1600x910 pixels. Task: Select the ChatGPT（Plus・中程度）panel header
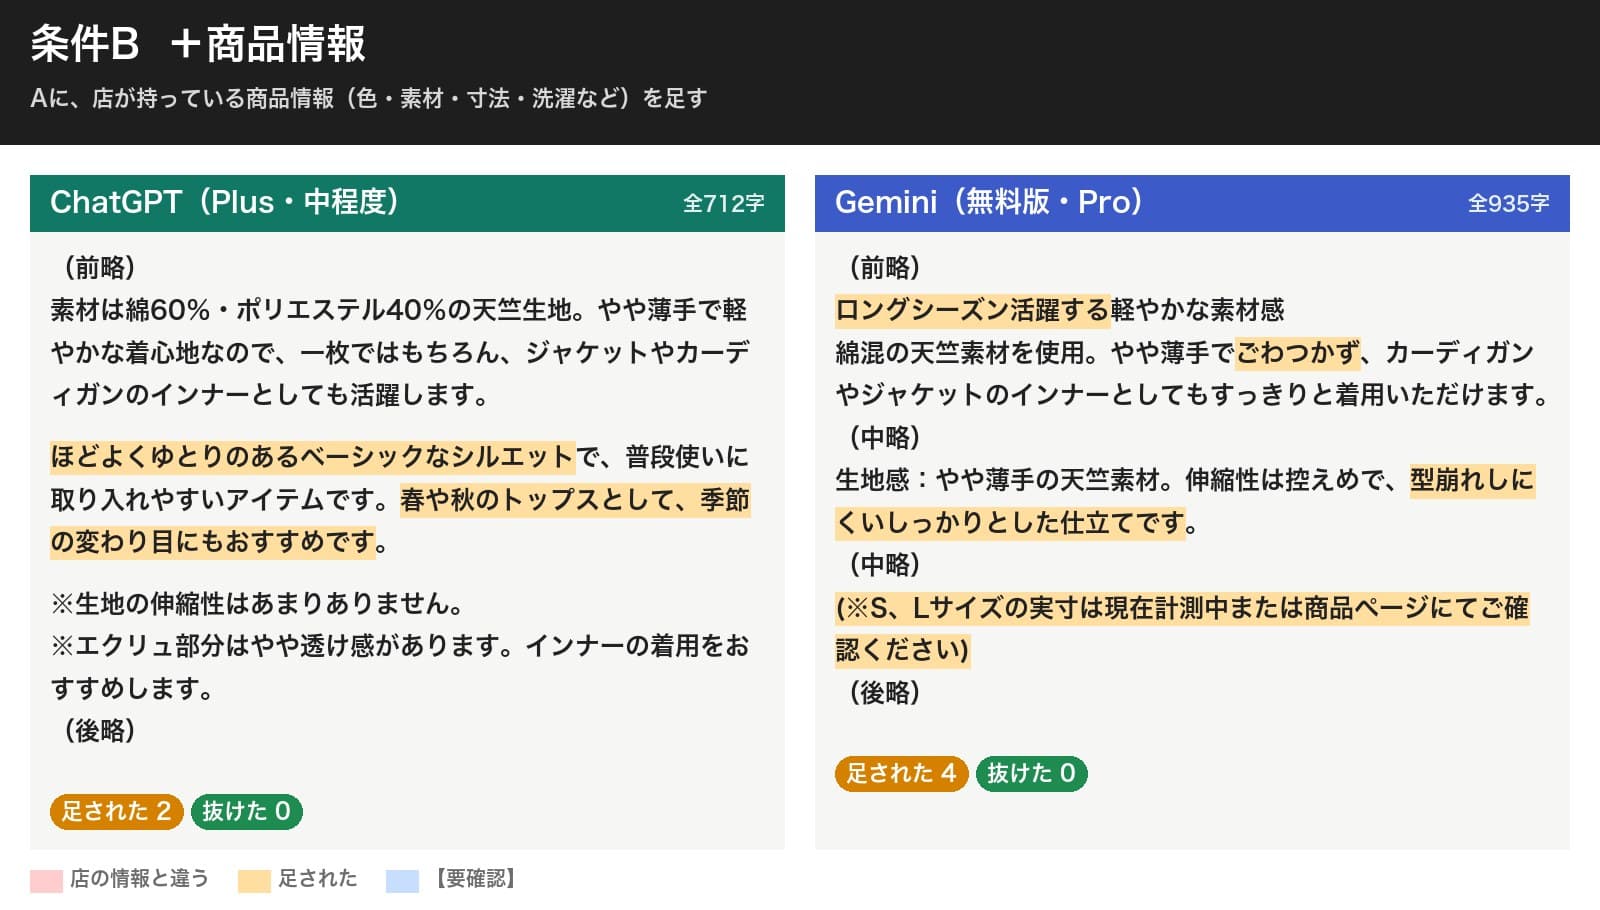pyautogui.click(x=407, y=203)
